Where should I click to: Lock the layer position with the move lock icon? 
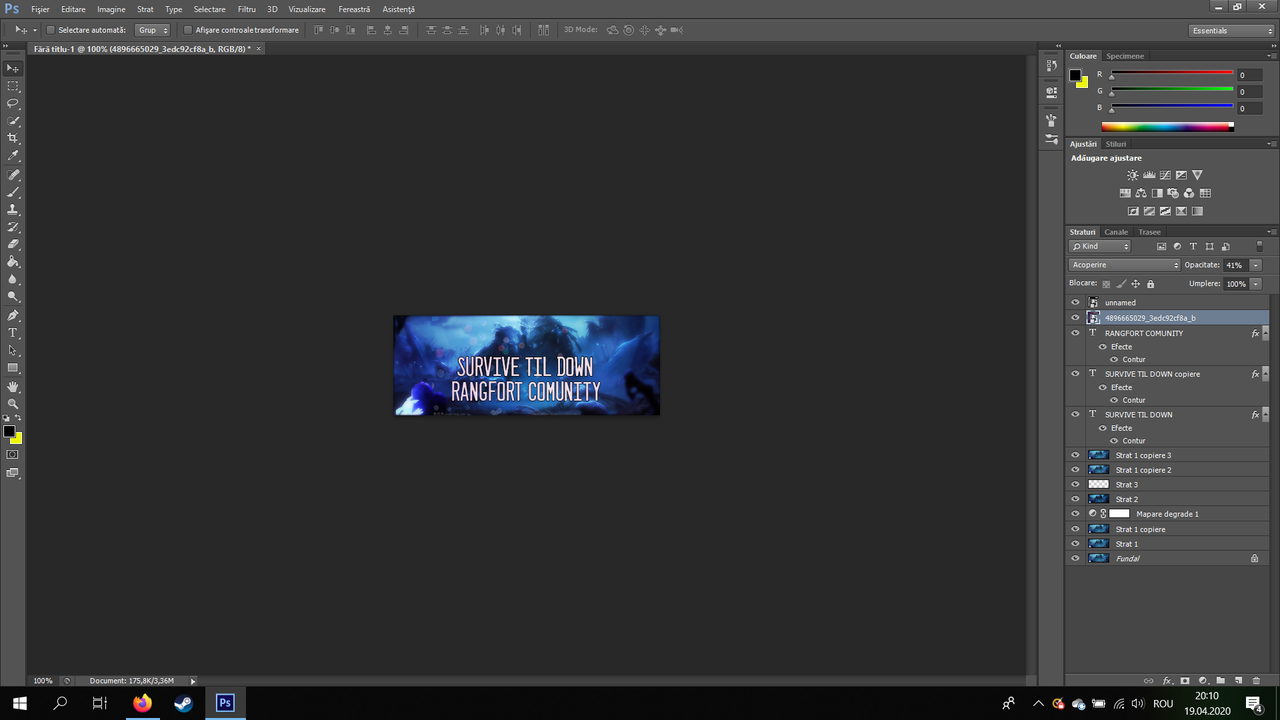pyautogui.click(x=1135, y=284)
